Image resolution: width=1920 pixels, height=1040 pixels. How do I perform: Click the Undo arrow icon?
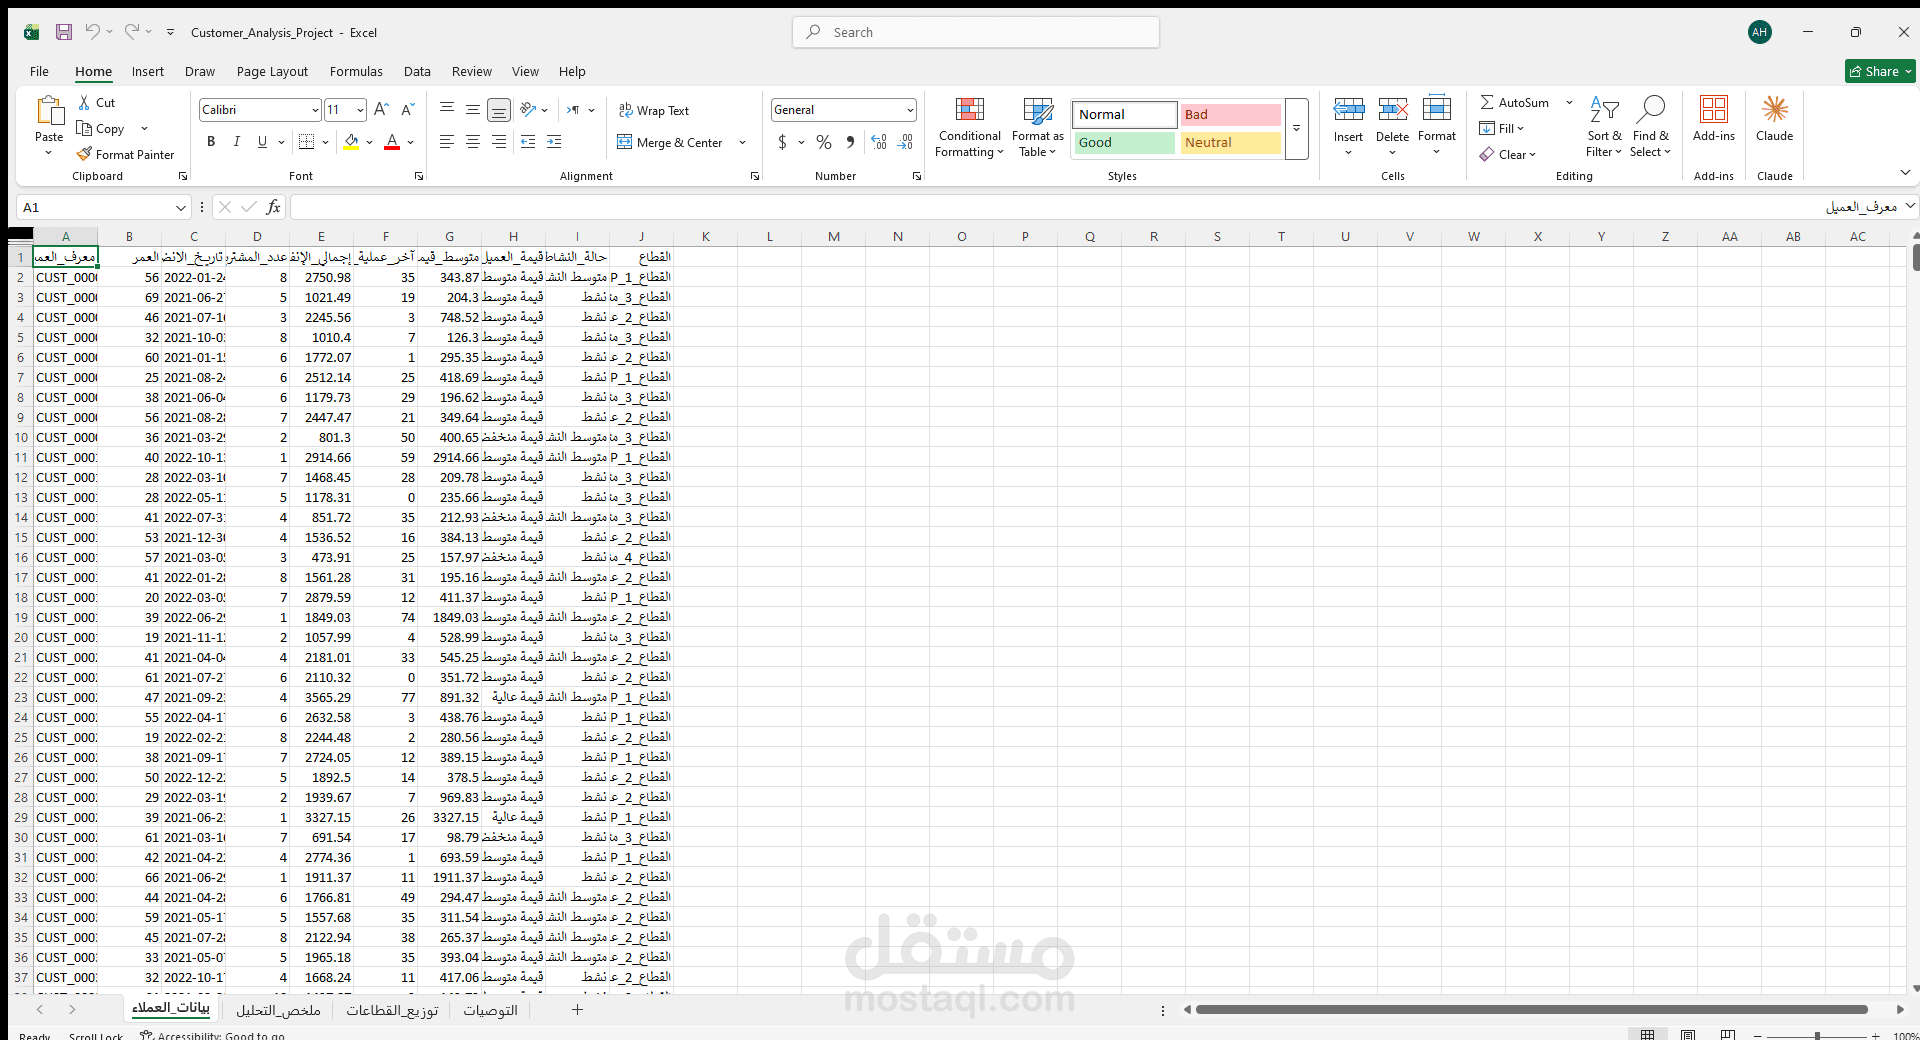point(92,32)
